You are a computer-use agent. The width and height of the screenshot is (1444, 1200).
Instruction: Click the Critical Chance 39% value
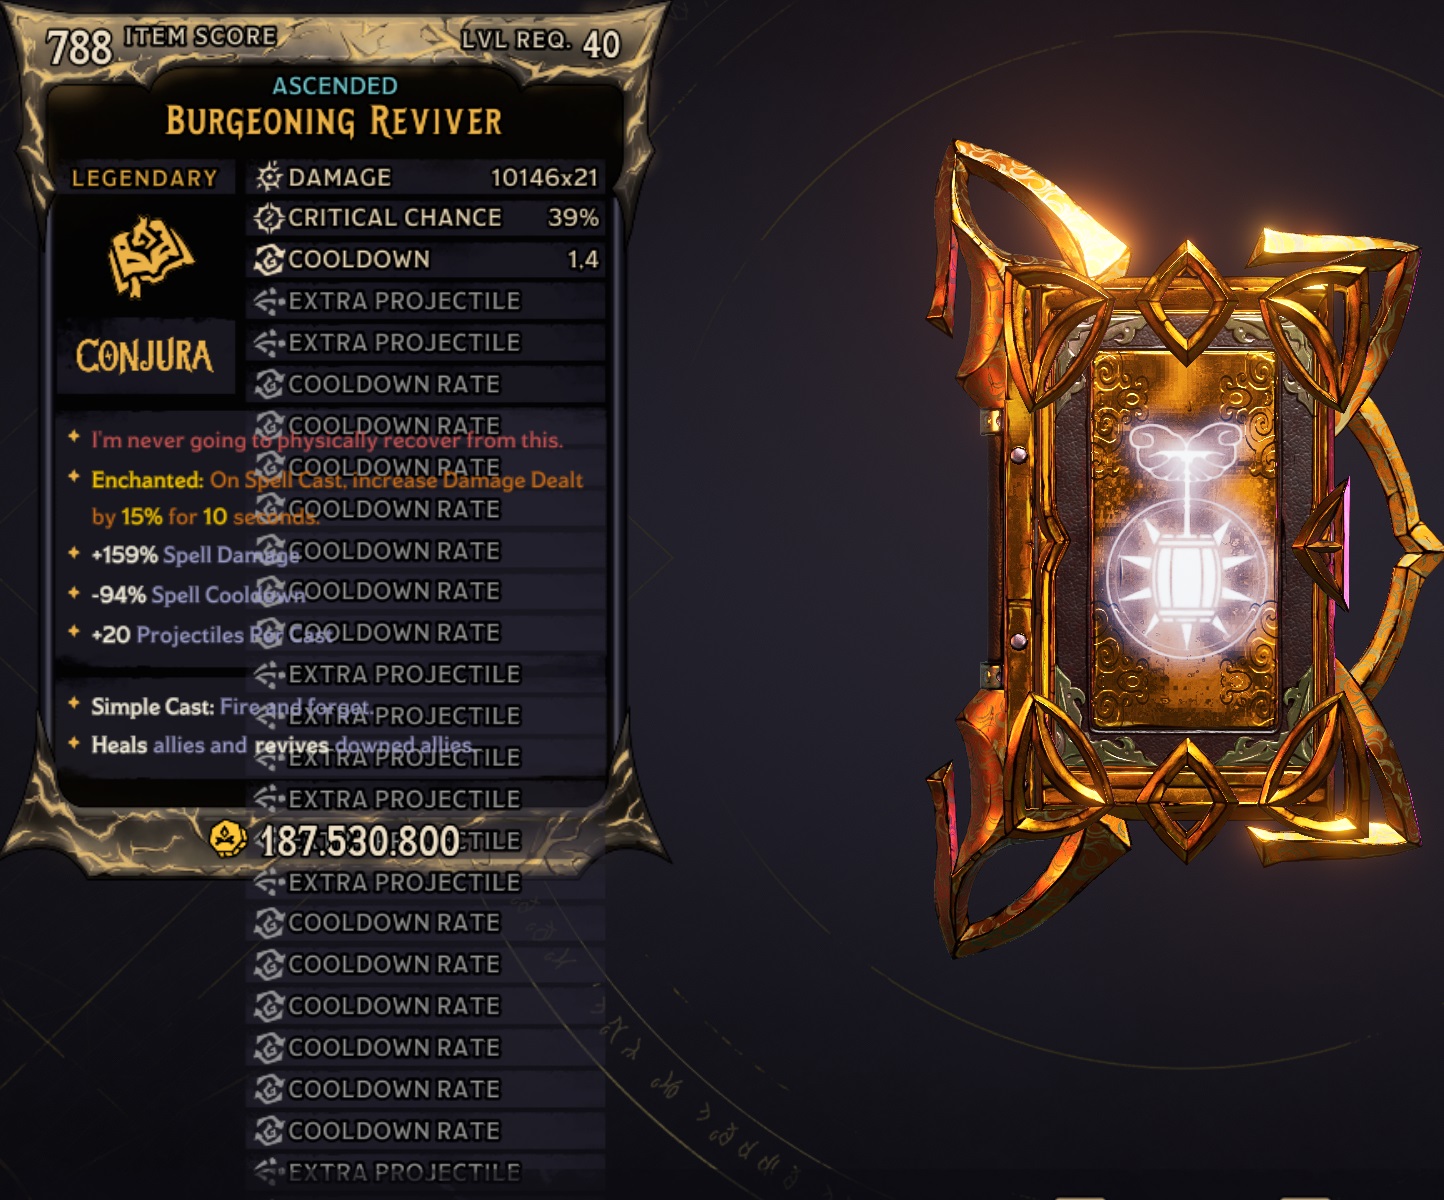(x=573, y=218)
